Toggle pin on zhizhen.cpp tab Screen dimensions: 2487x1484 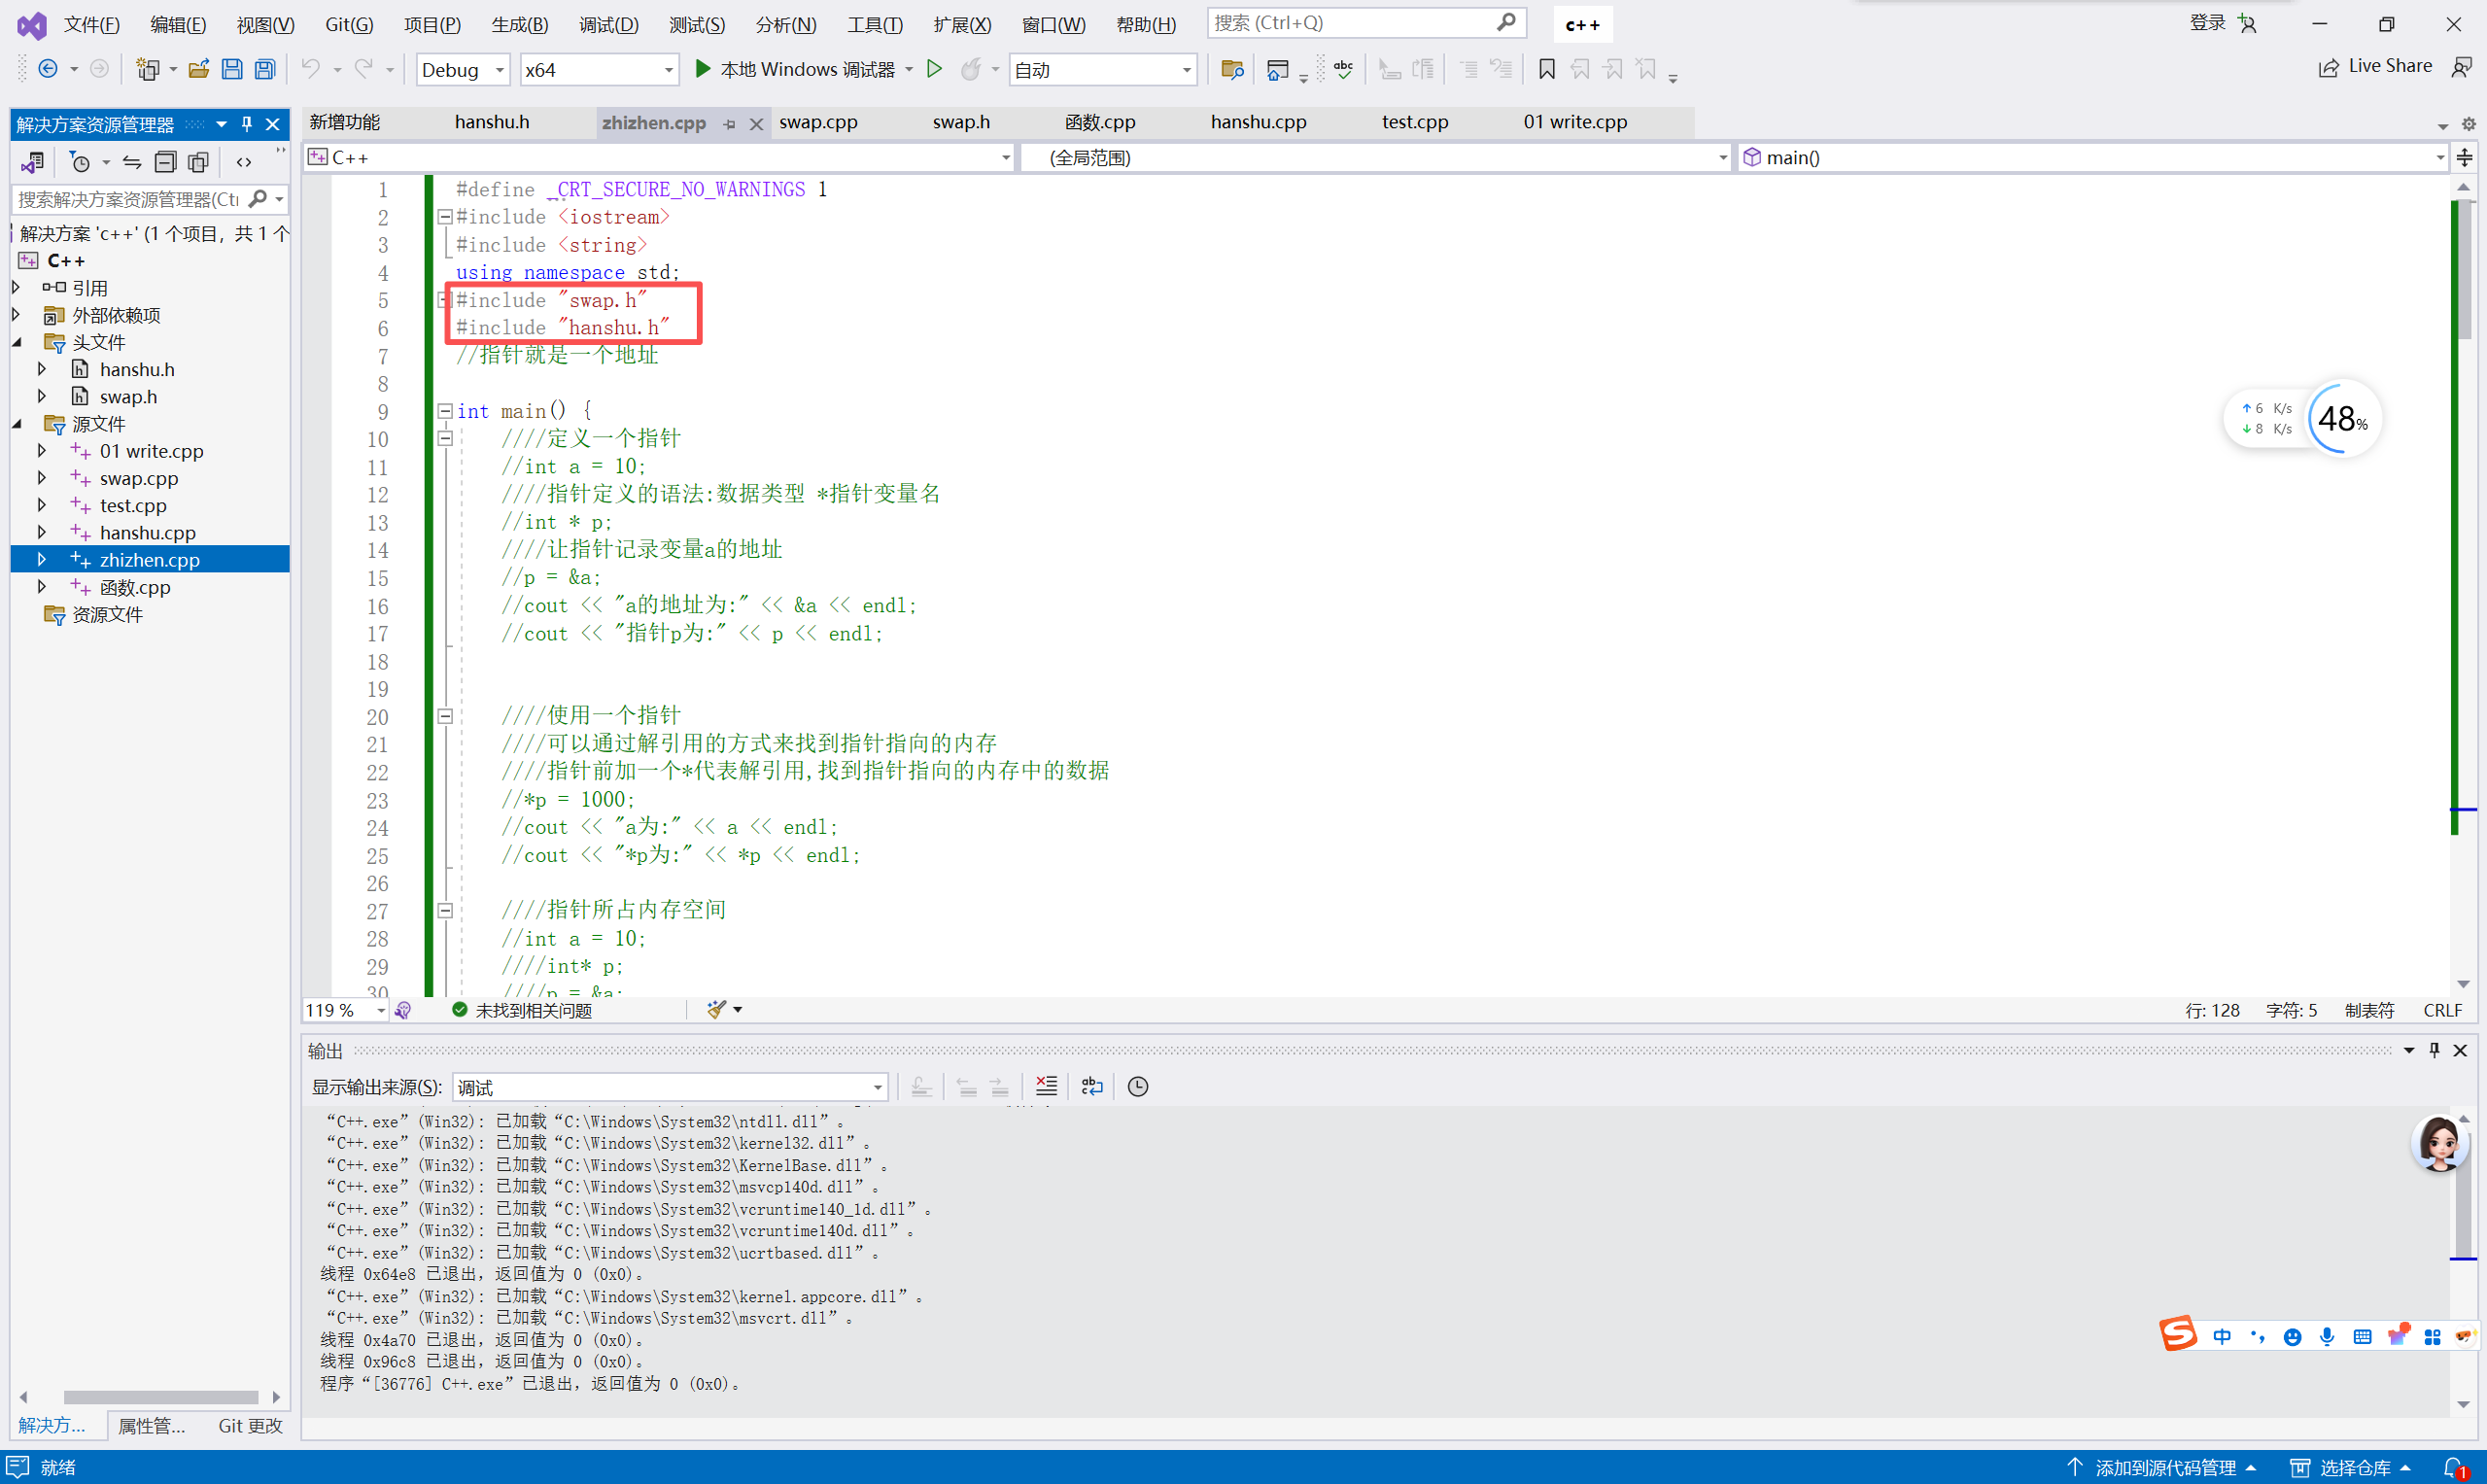pos(729,124)
